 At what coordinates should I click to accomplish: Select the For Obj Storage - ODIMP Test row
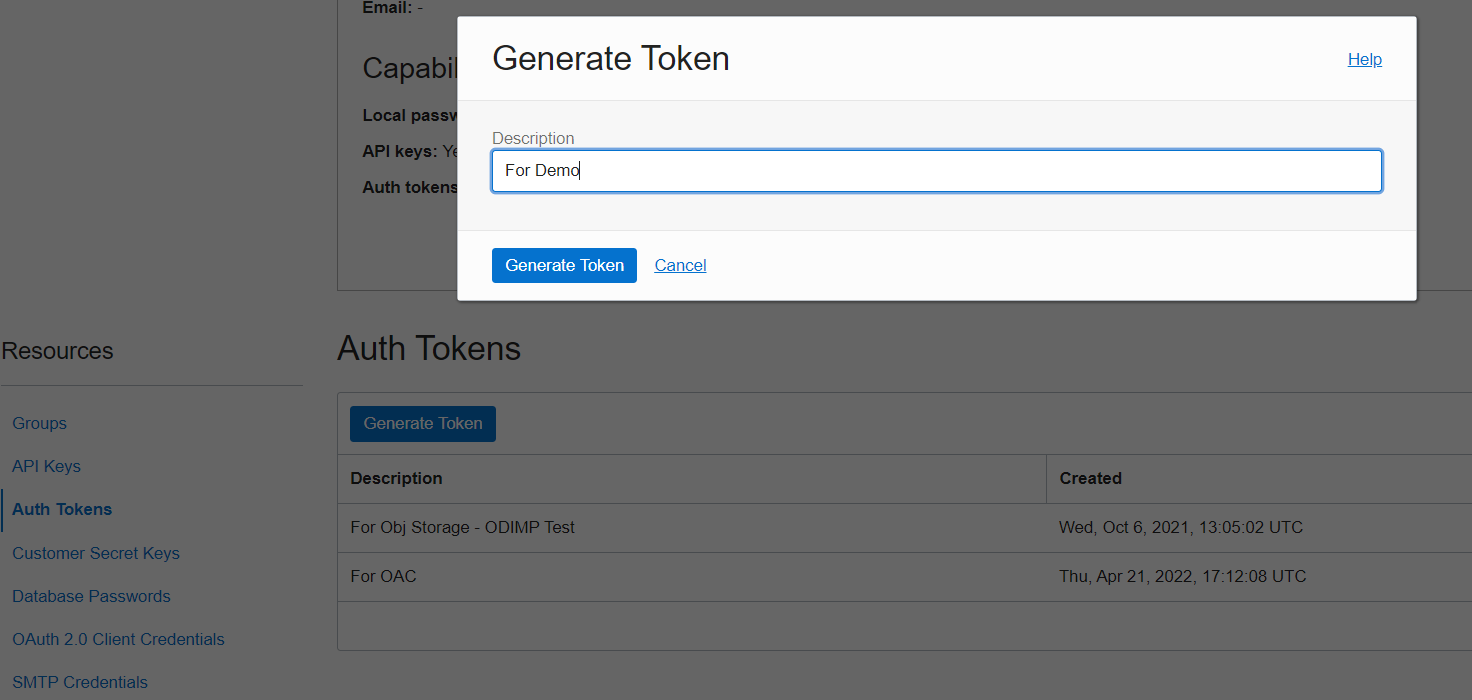462,527
